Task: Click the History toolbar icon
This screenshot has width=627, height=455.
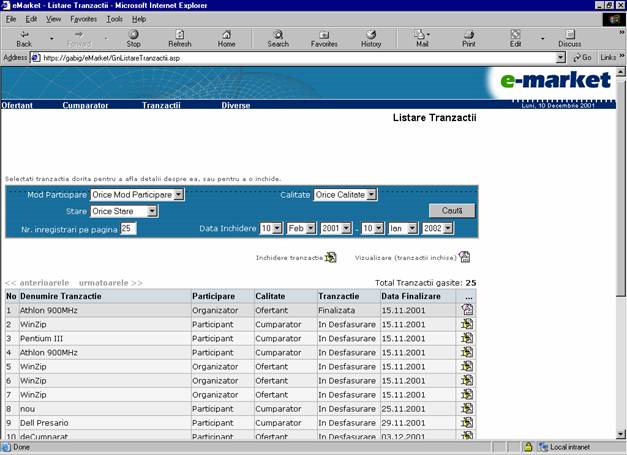Action: tap(371, 38)
